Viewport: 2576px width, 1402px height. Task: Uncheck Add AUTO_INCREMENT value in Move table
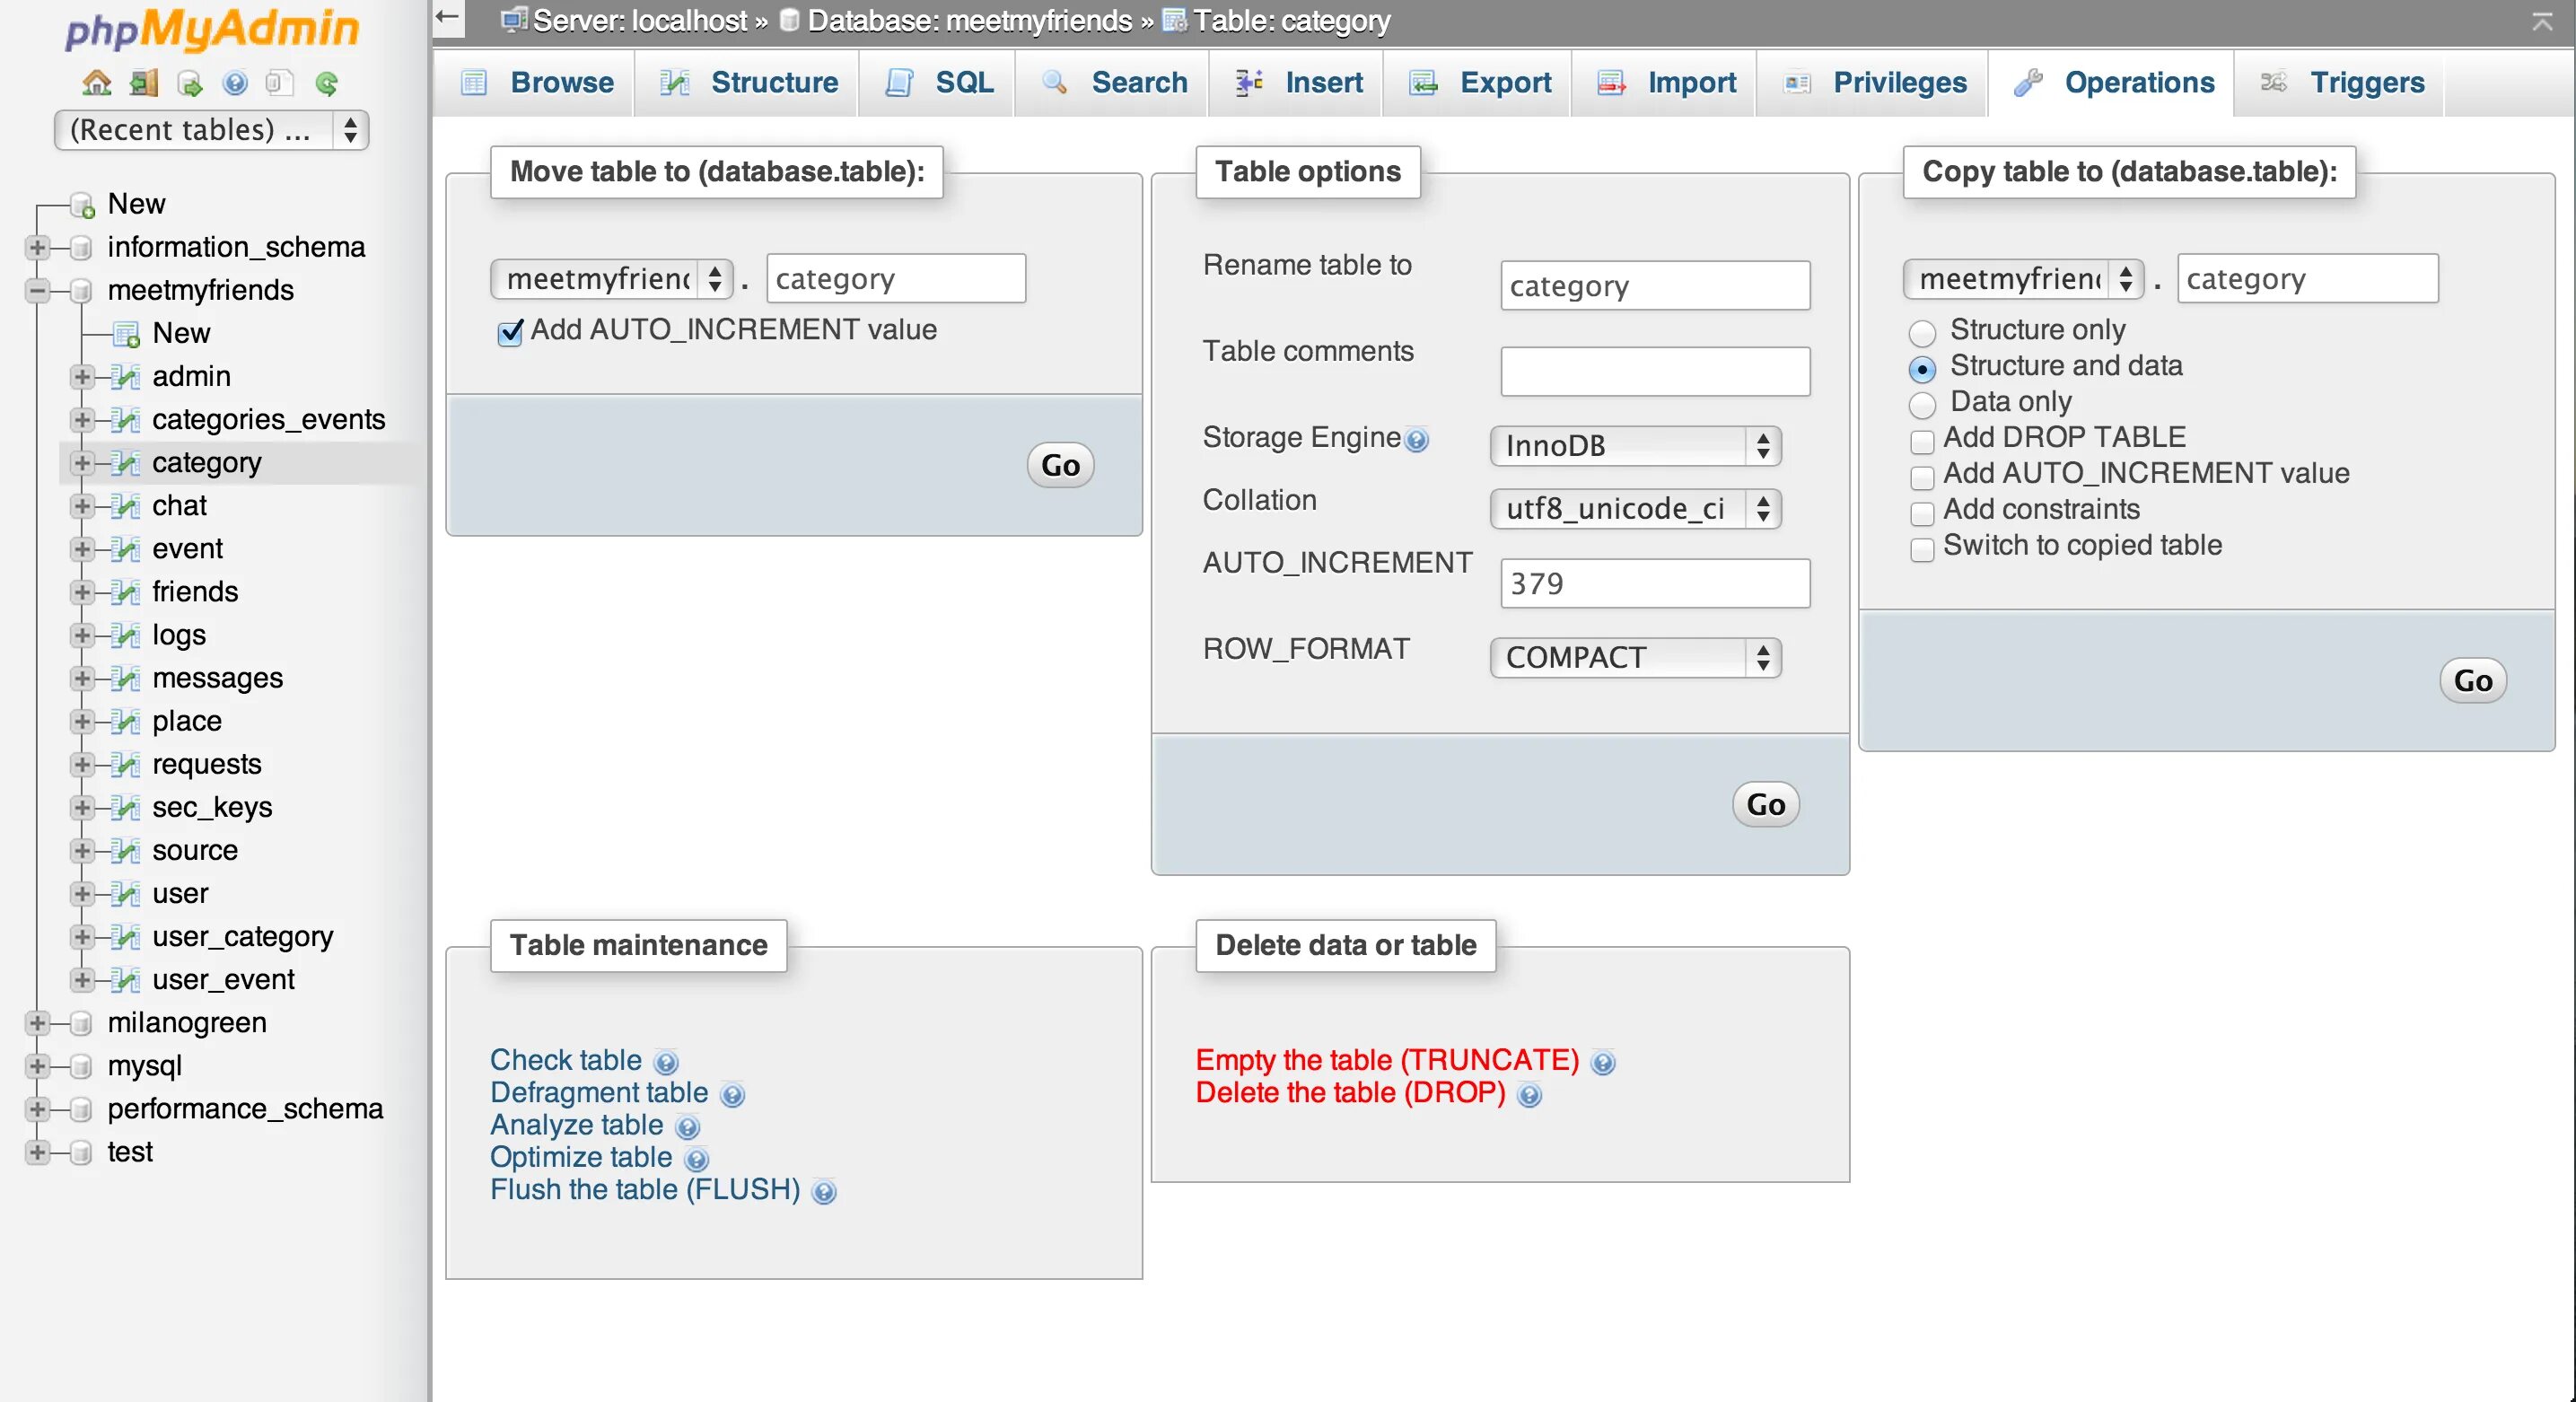[510, 332]
